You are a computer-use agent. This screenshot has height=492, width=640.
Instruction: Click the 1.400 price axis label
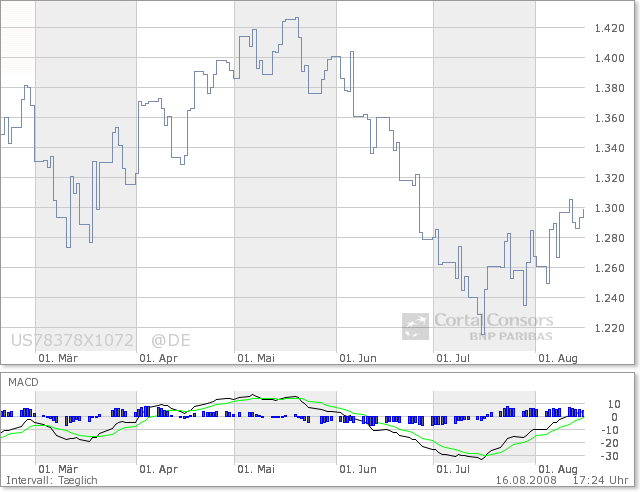tap(610, 58)
